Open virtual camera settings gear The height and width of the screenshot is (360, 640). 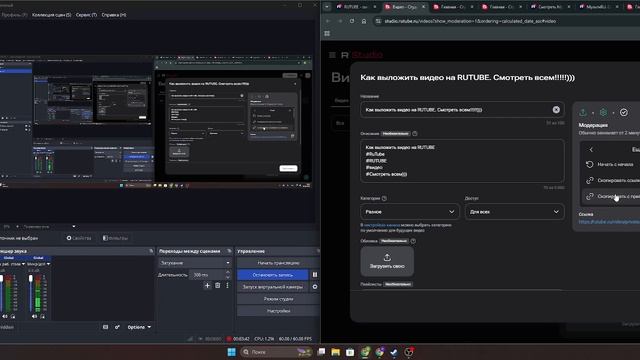[315, 287]
